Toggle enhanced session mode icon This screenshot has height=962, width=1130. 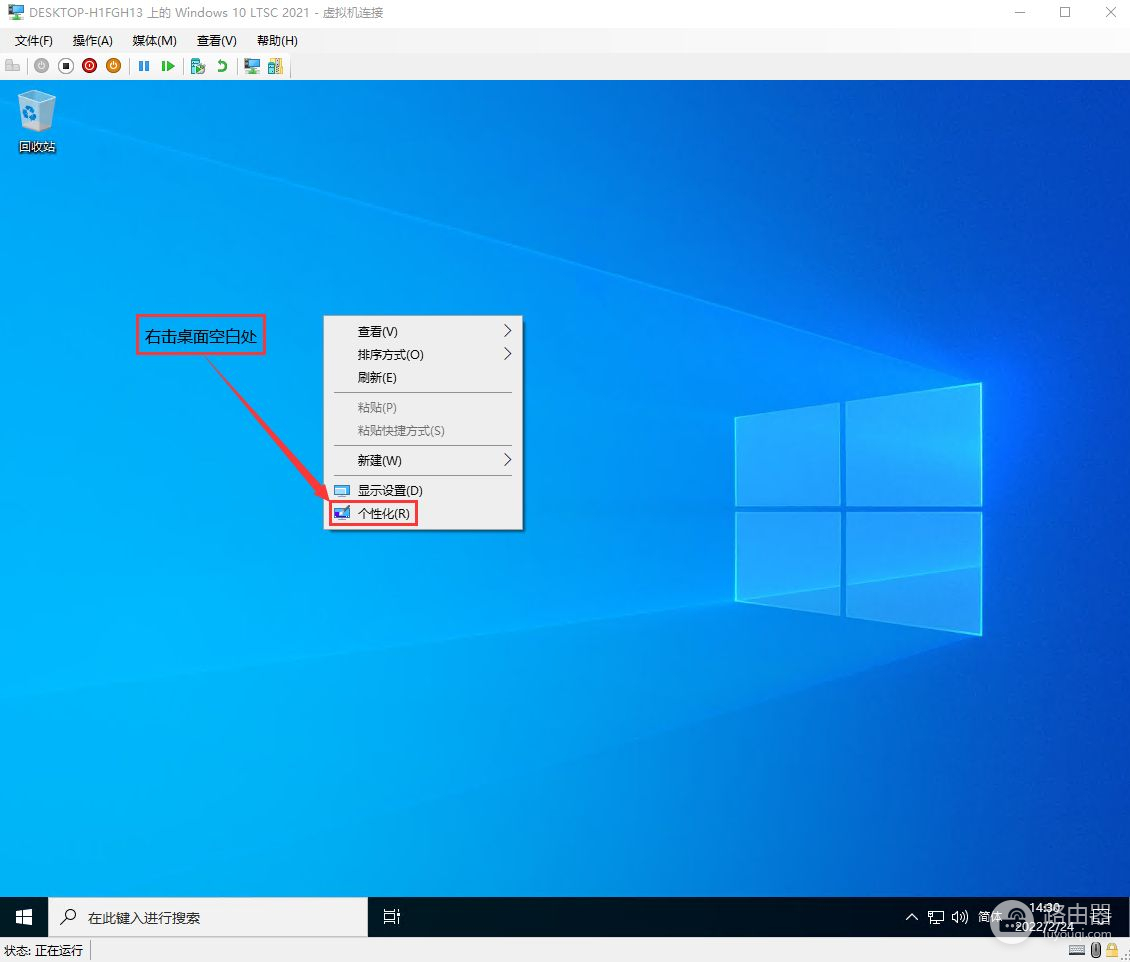[252, 66]
